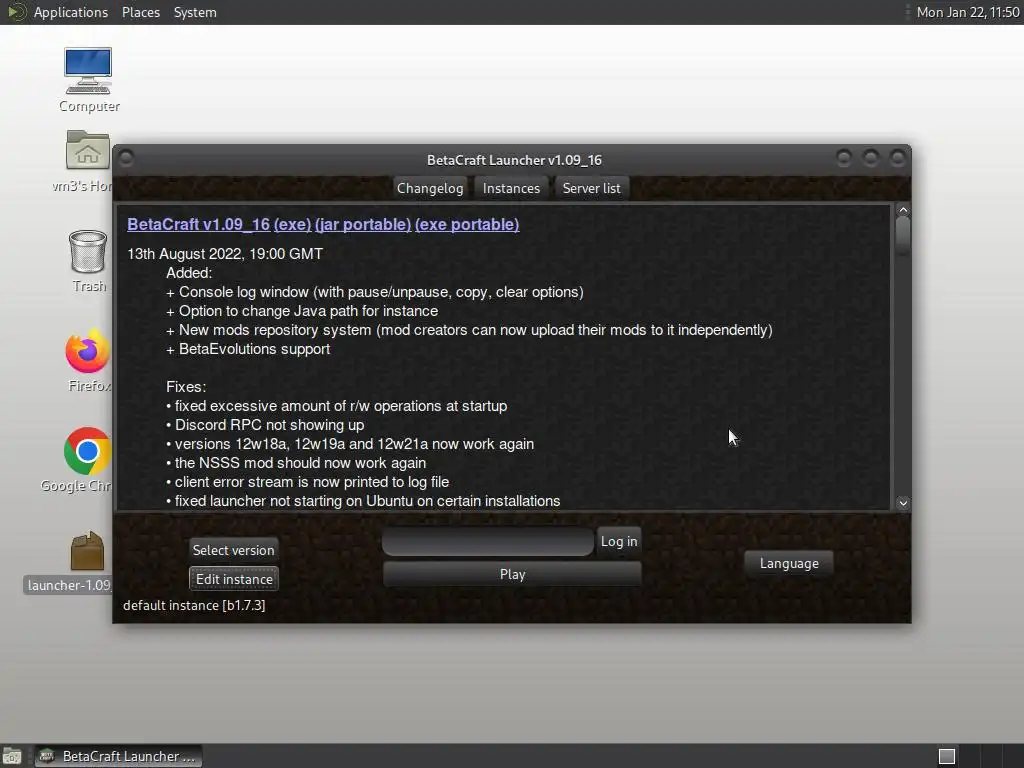Image resolution: width=1024 pixels, height=768 pixels.
Task: Click the BetaCraft Launcher taskbar entry
Action: tap(118, 756)
